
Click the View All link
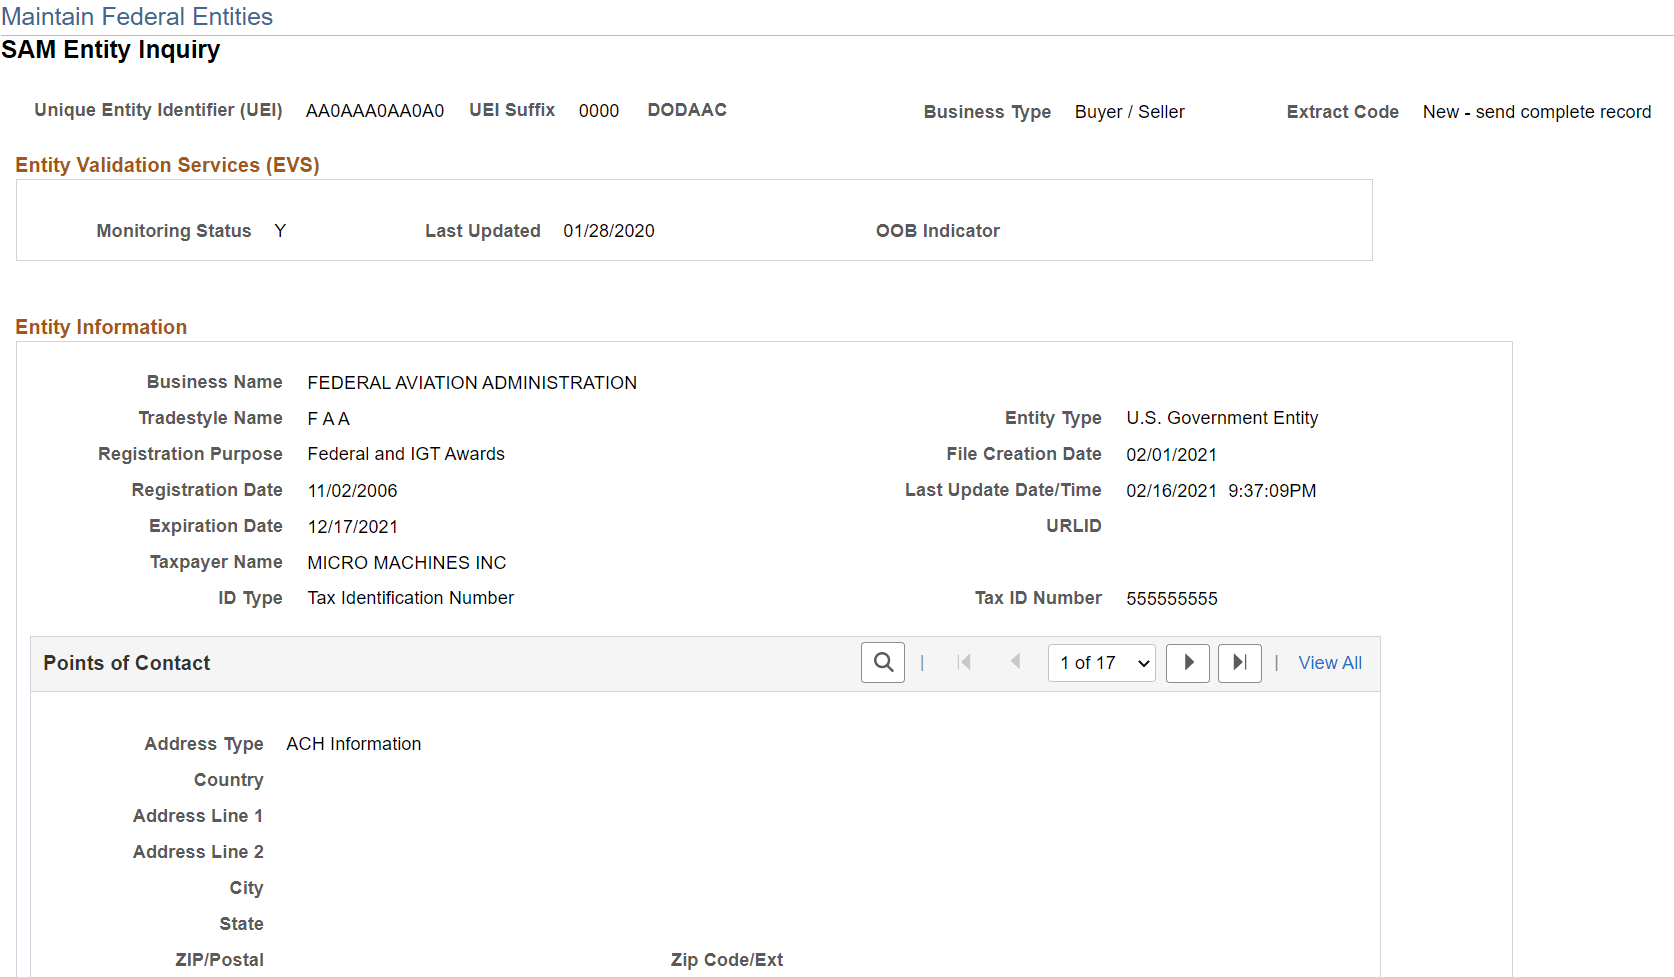tap(1330, 662)
